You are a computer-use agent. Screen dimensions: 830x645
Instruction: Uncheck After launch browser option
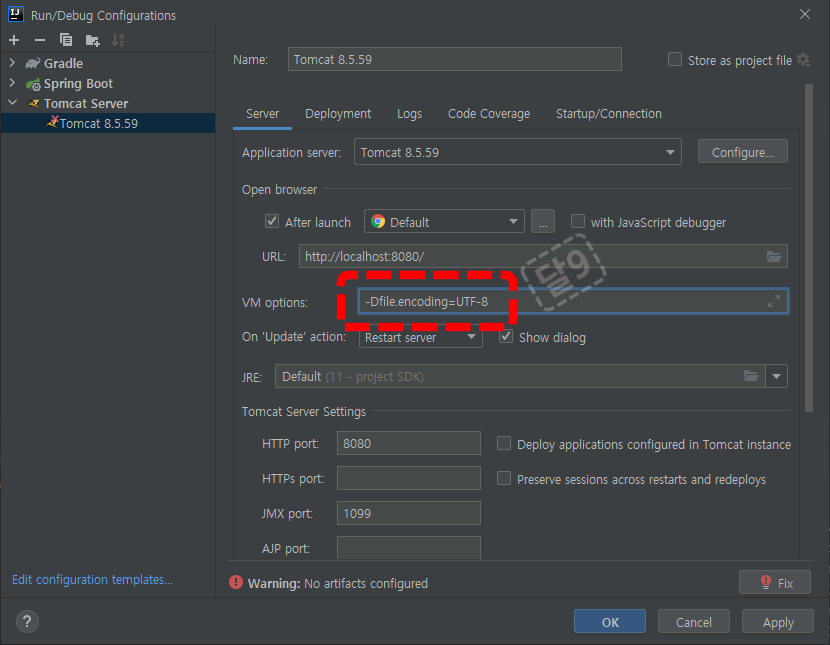click(272, 221)
